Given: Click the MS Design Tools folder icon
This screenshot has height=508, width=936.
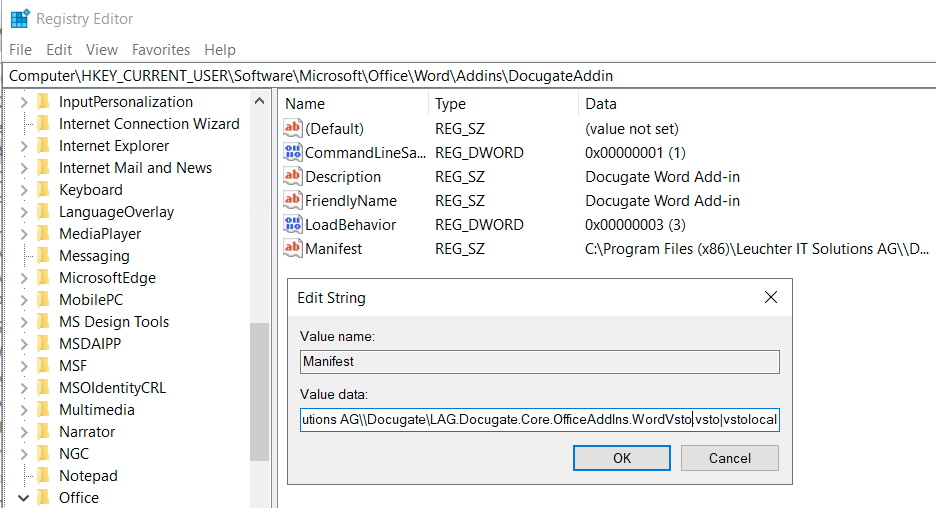Looking at the screenshot, I should pos(44,322).
